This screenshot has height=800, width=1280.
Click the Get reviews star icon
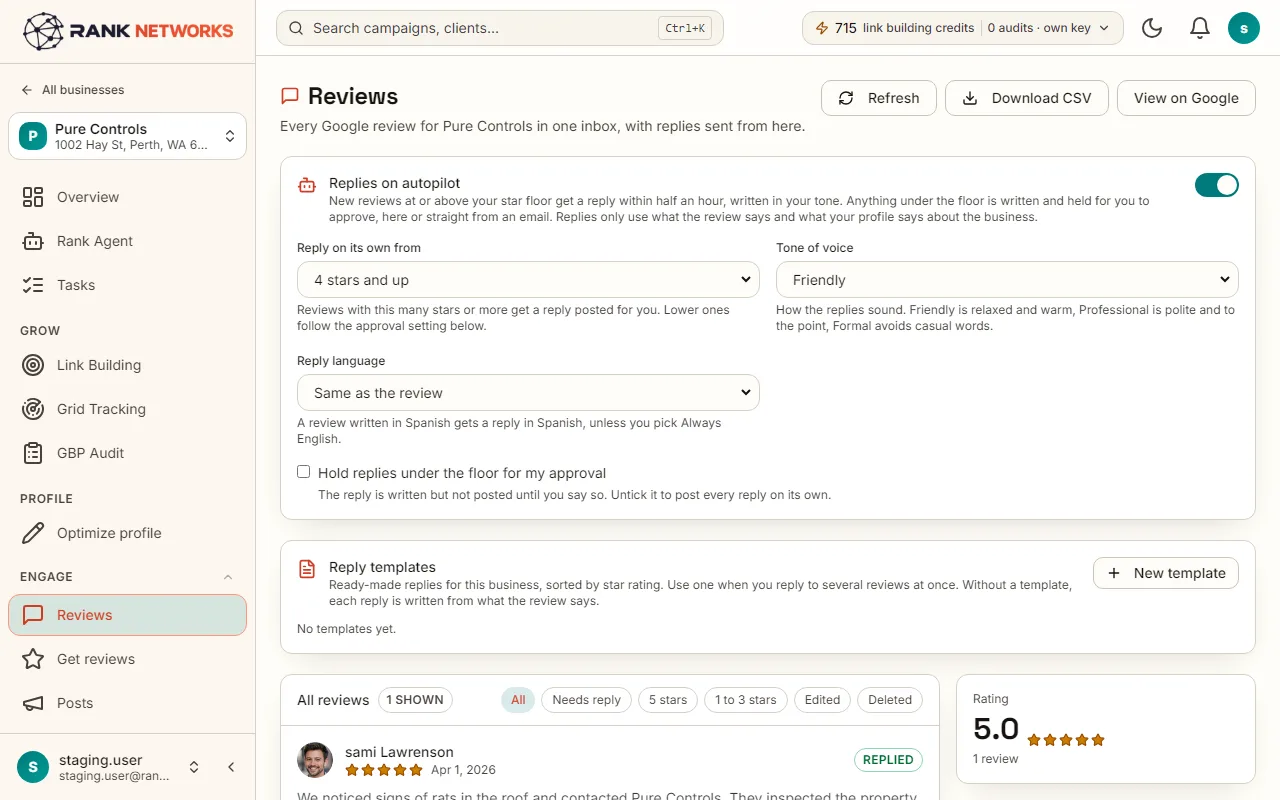[x=33, y=659]
